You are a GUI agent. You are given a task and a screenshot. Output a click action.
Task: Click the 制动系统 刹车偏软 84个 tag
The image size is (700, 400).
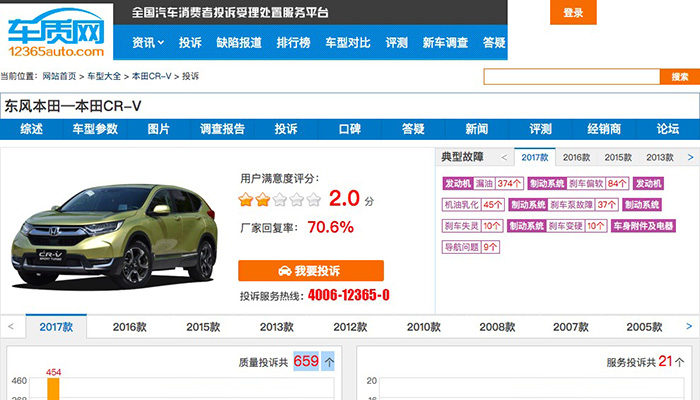point(578,183)
